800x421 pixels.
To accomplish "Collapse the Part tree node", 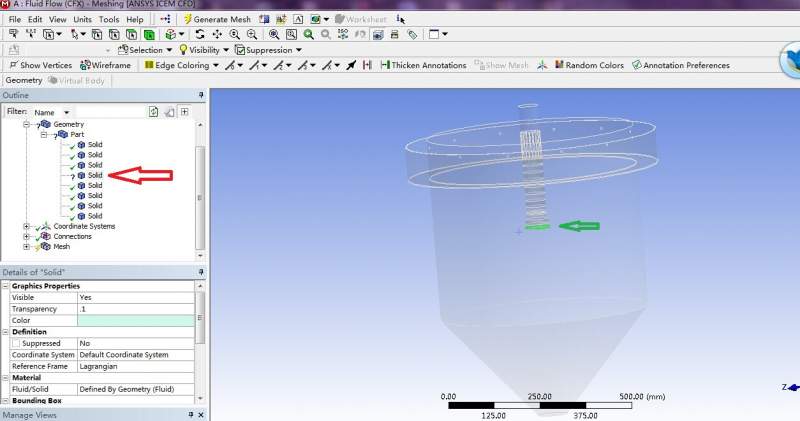I will pyautogui.click(x=44, y=135).
